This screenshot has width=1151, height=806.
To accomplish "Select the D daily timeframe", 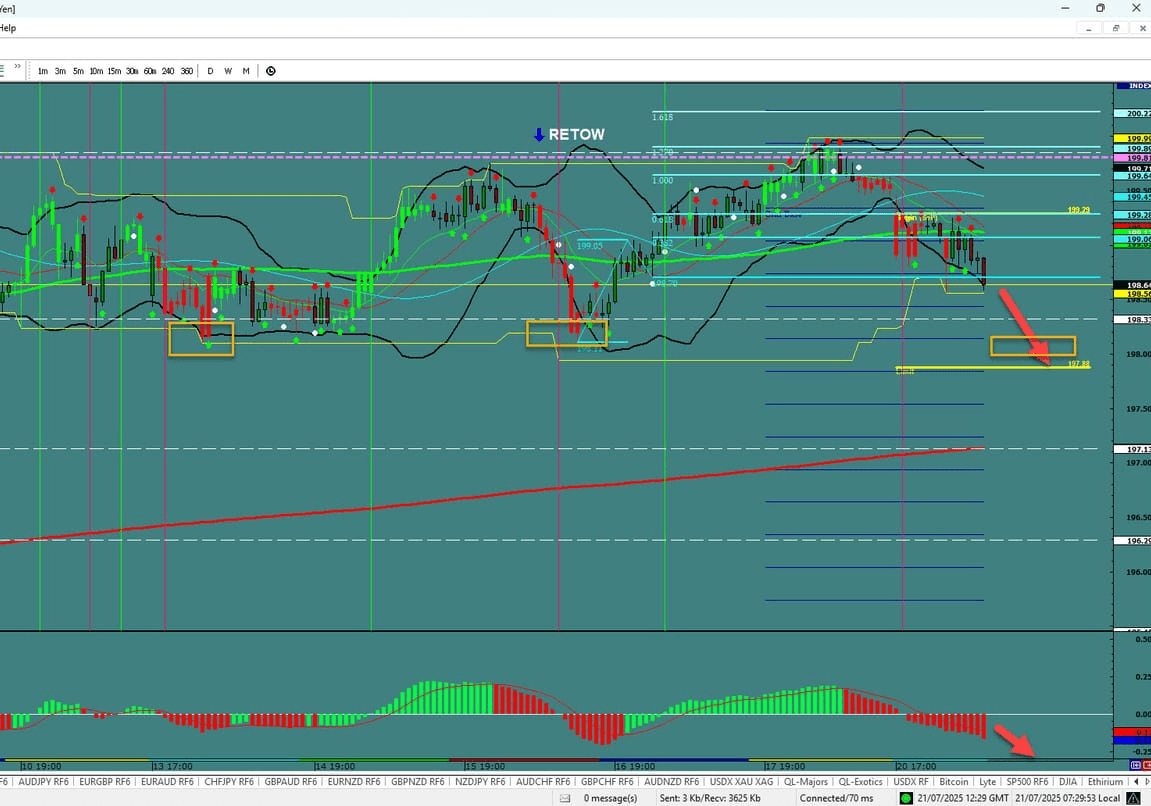I will tap(210, 71).
